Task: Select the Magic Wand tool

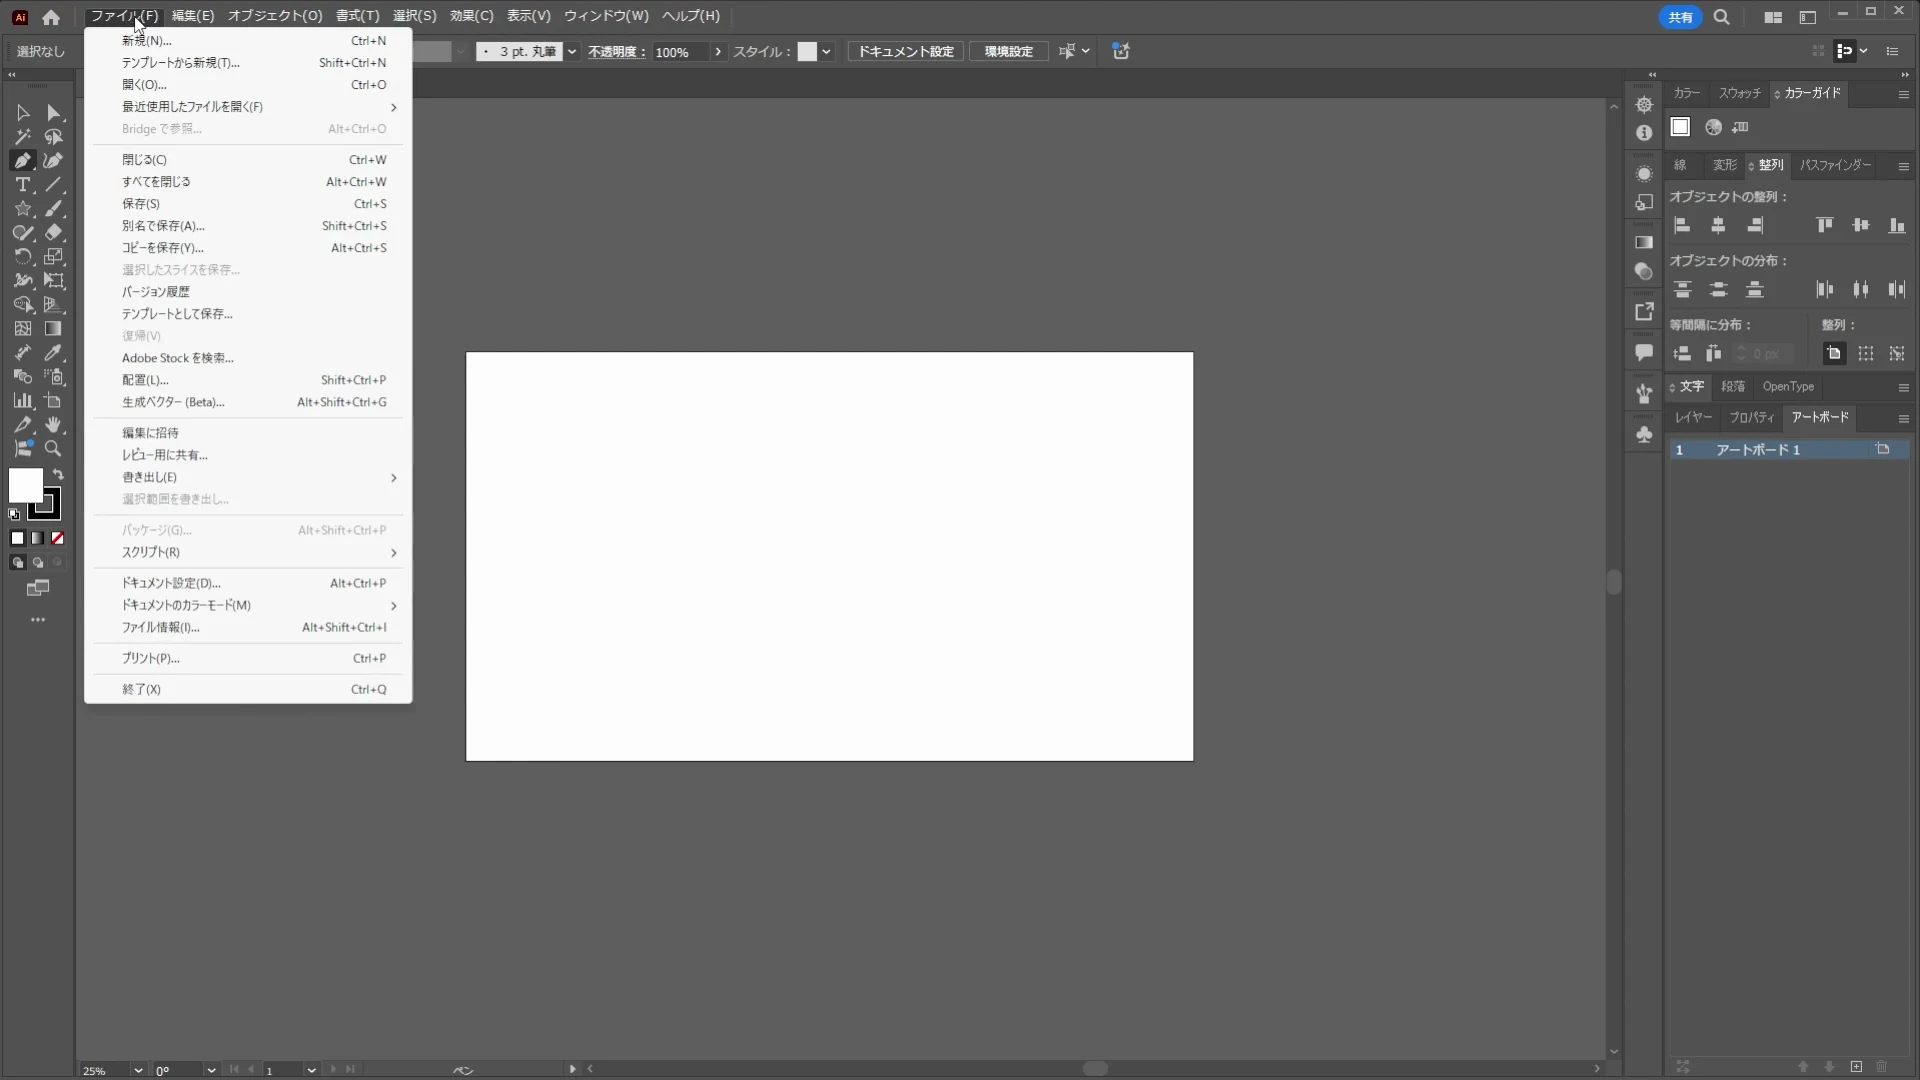Action: click(22, 137)
